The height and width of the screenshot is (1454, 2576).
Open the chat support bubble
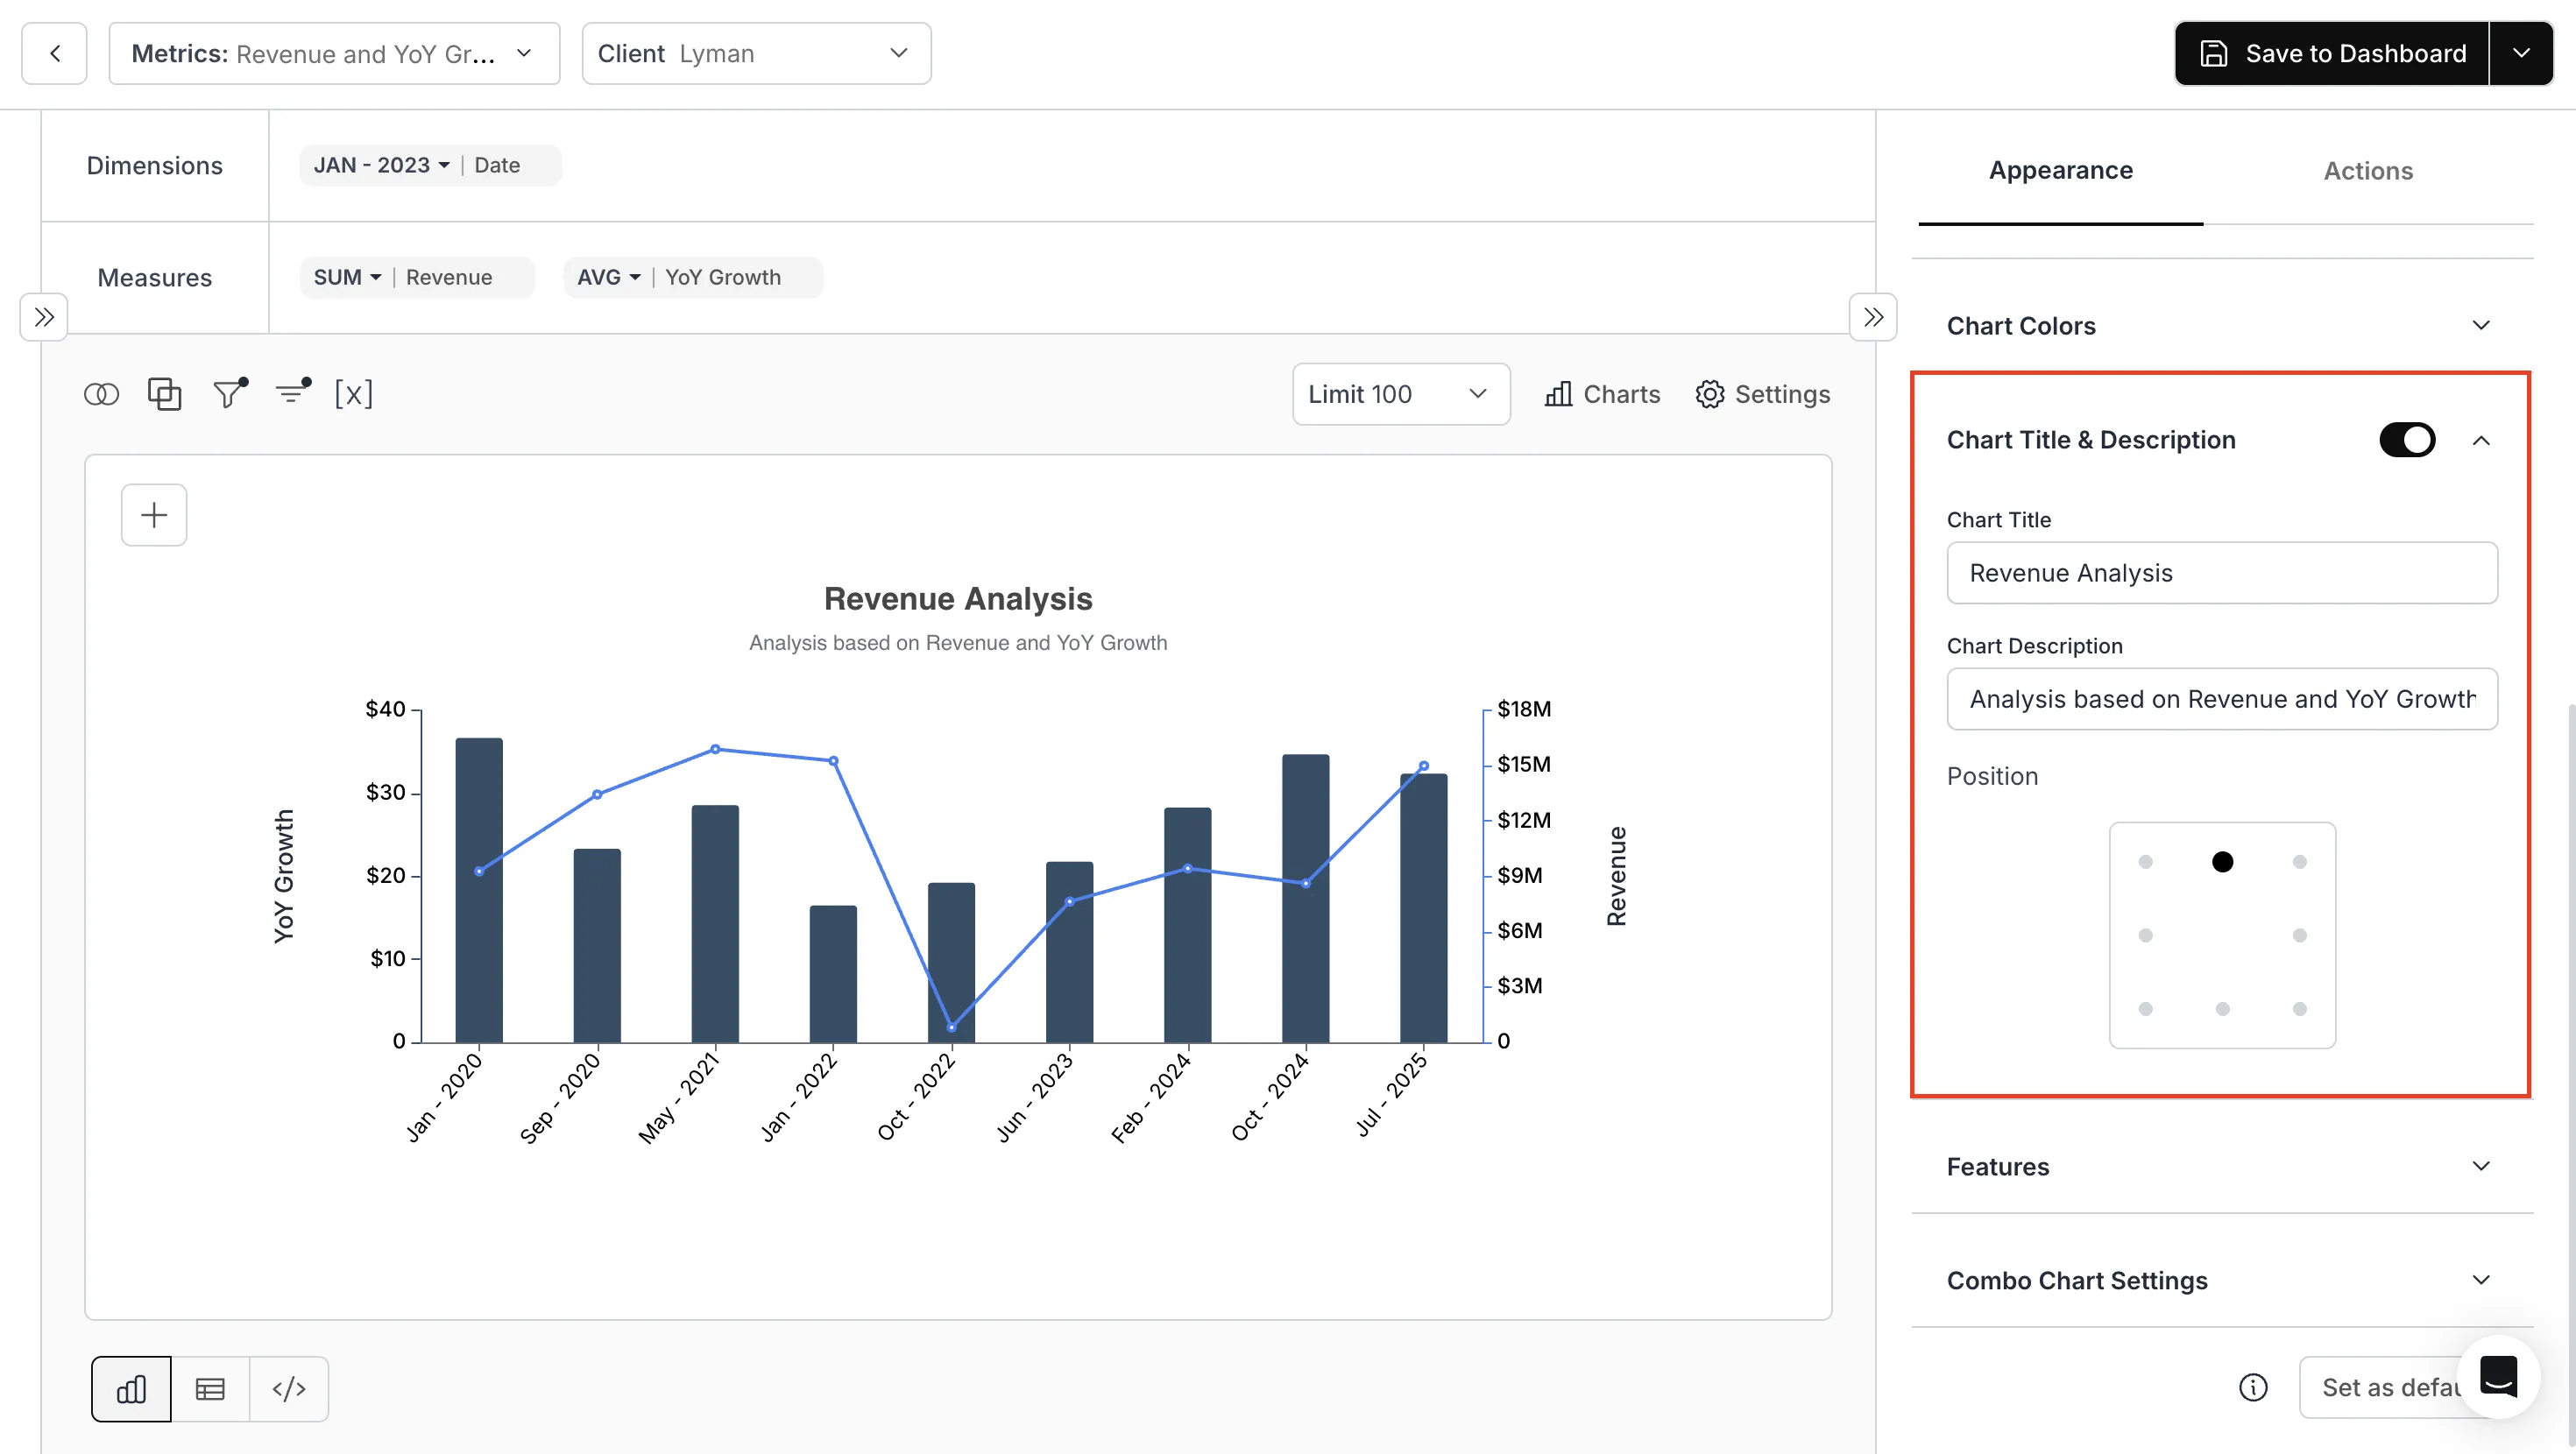point(2497,1377)
